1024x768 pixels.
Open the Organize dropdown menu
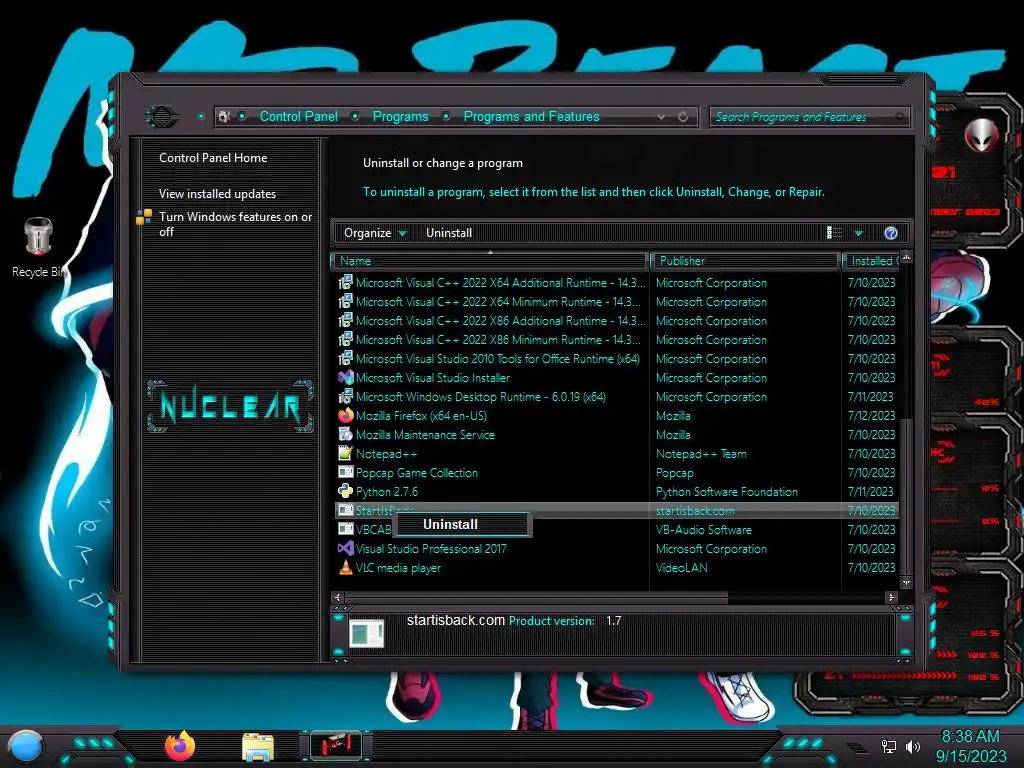pyautogui.click(x=375, y=233)
